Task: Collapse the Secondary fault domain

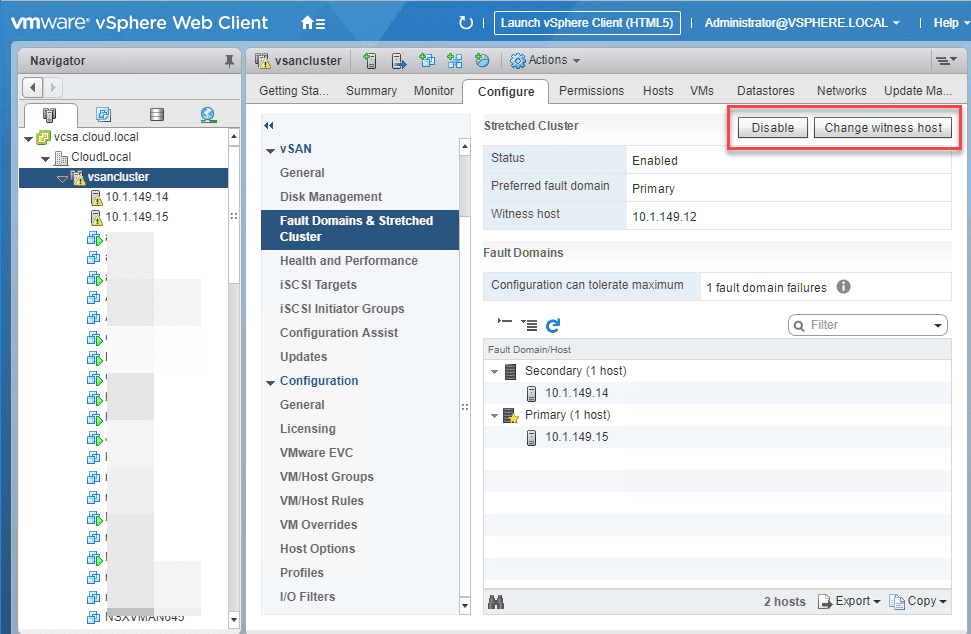Action: coord(494,371)
